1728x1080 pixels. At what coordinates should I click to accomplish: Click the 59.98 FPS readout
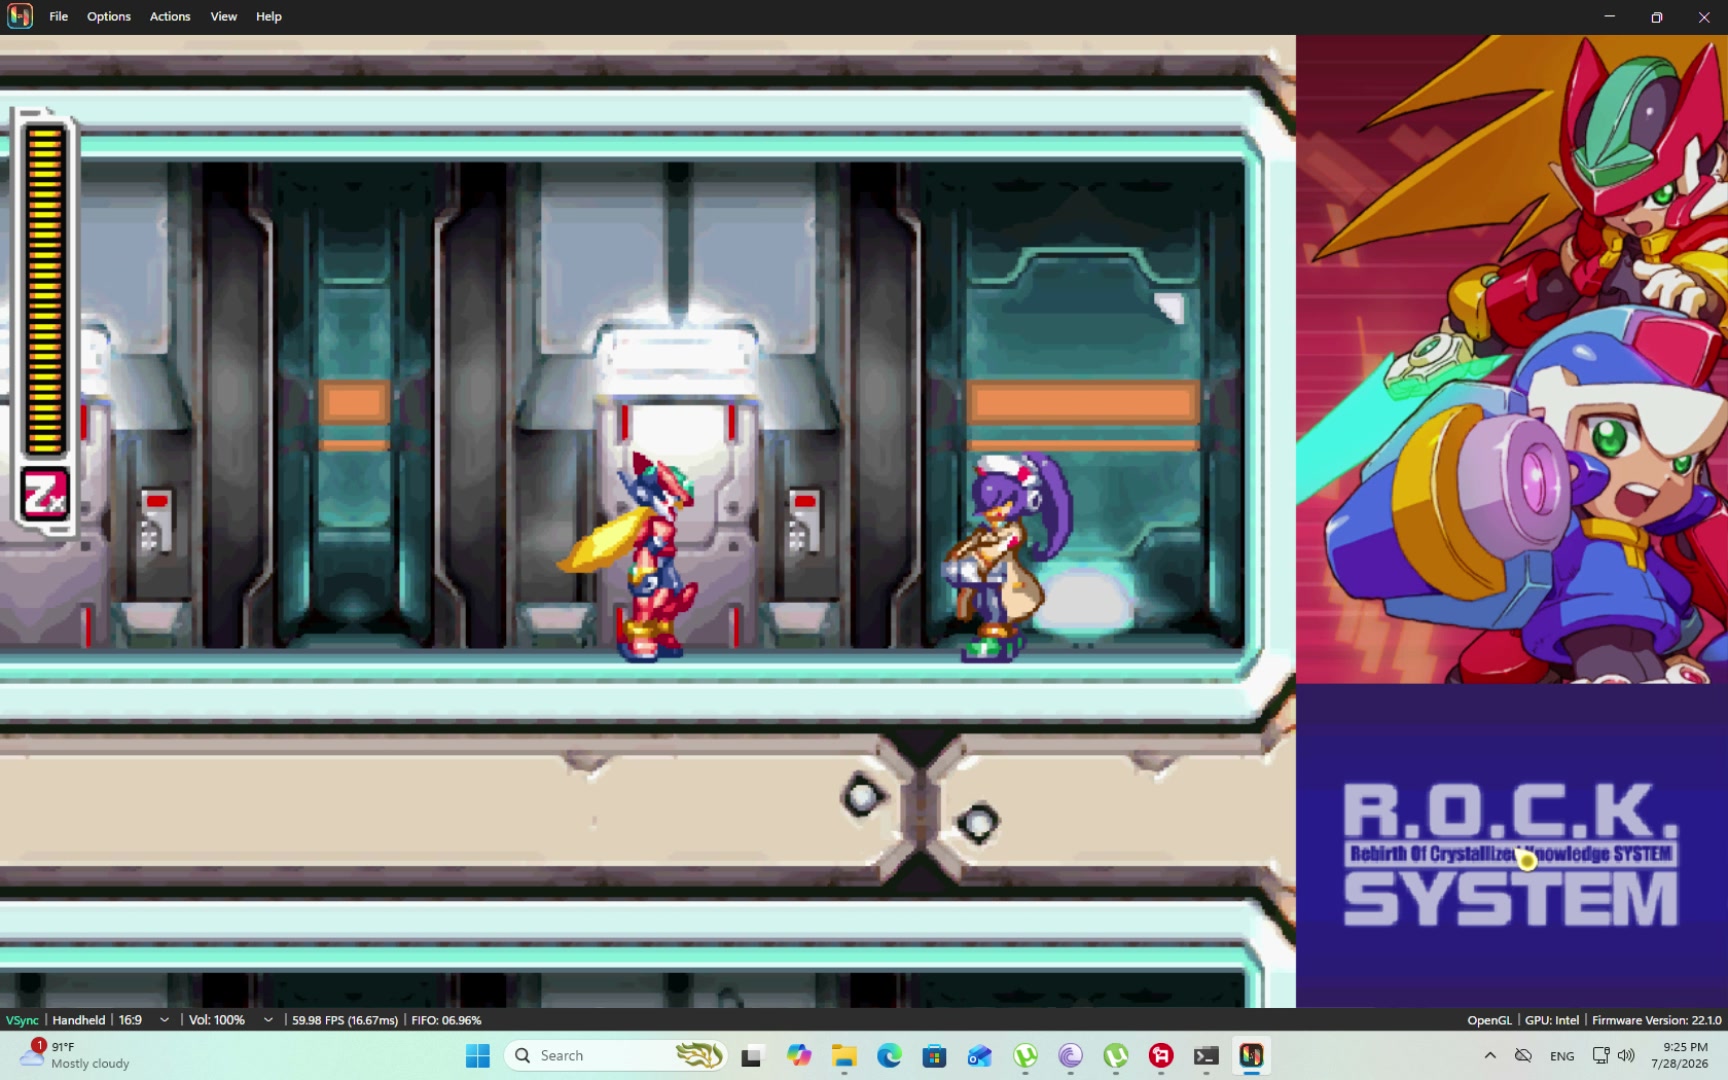[345, 1020]
